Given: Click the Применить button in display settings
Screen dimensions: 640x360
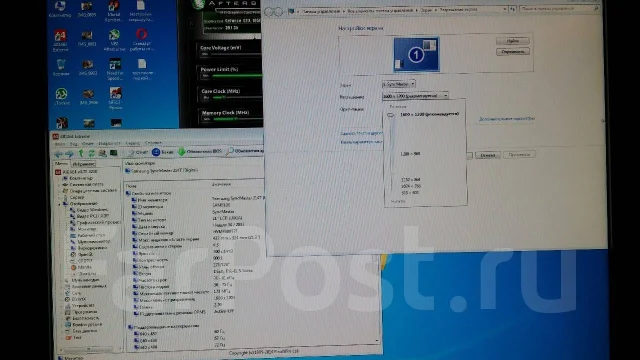Looking at the screenshot, I should click(x=519, y=155).
